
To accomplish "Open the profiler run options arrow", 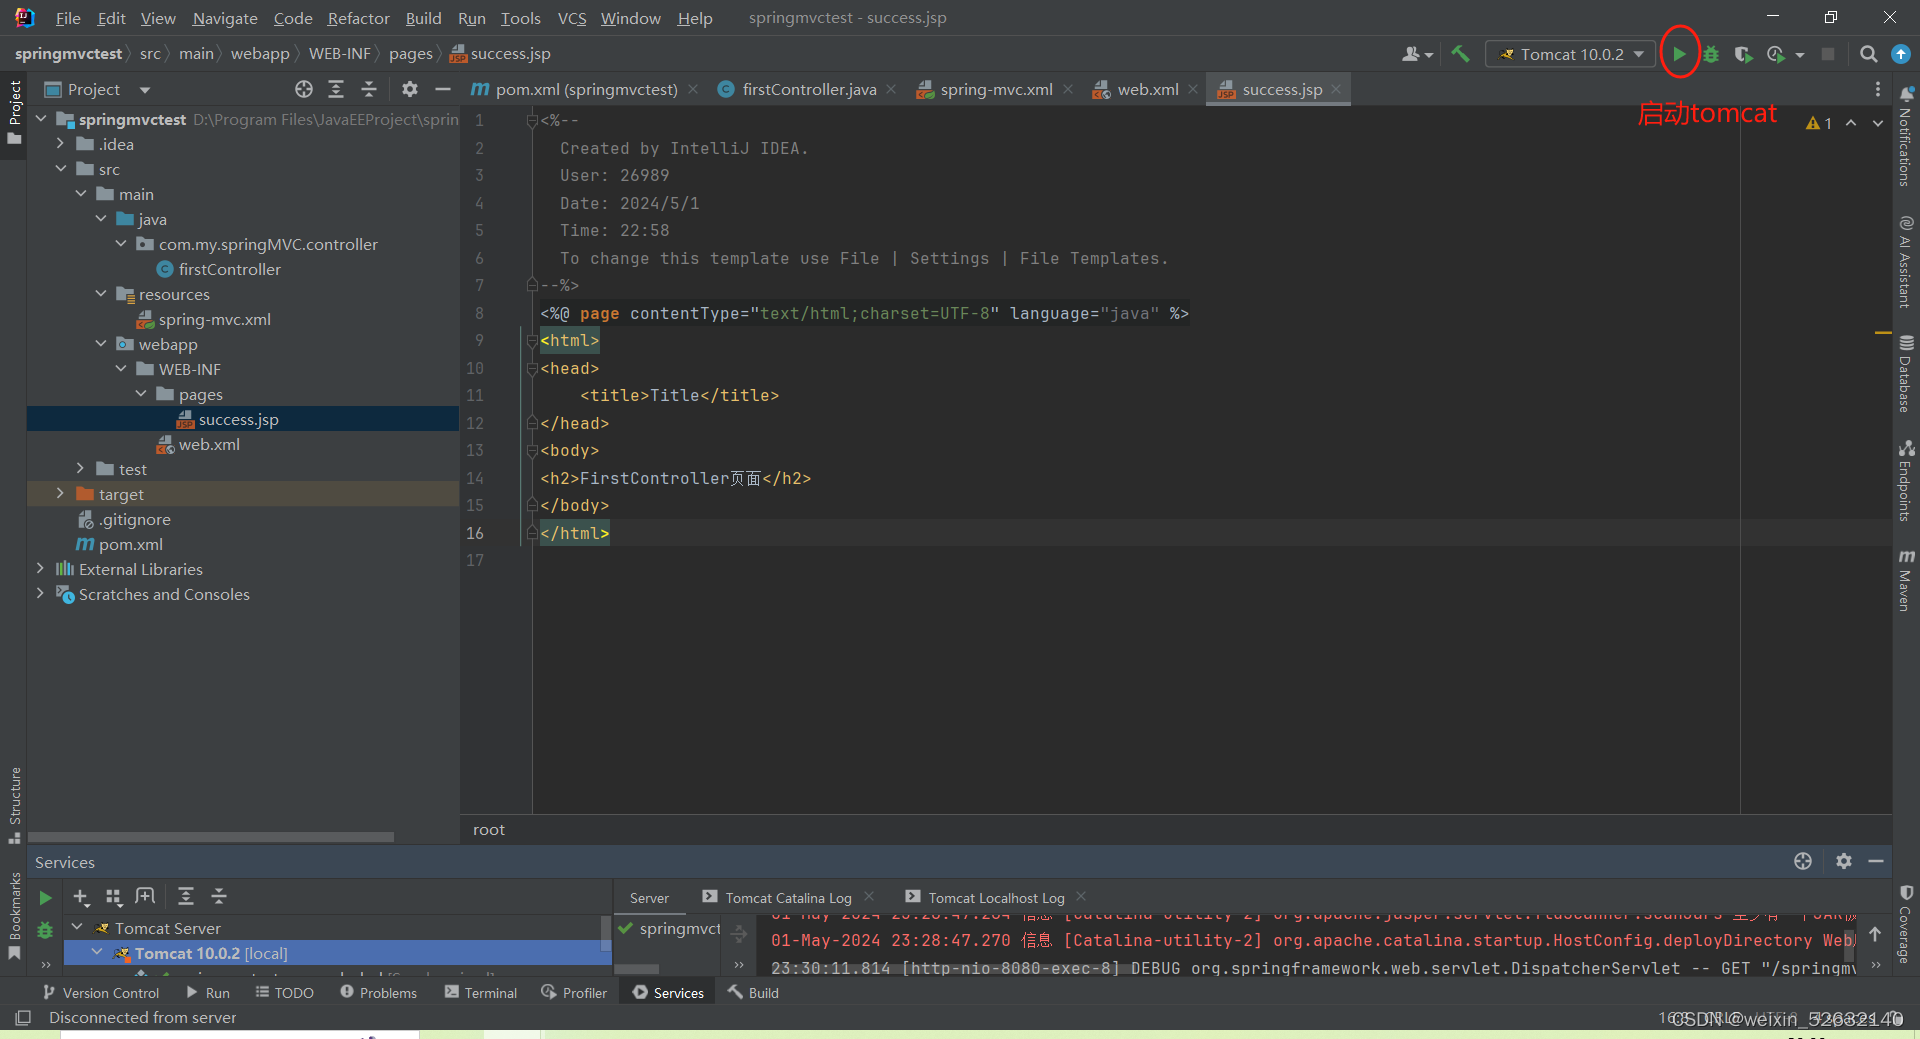I will 1800,55.
